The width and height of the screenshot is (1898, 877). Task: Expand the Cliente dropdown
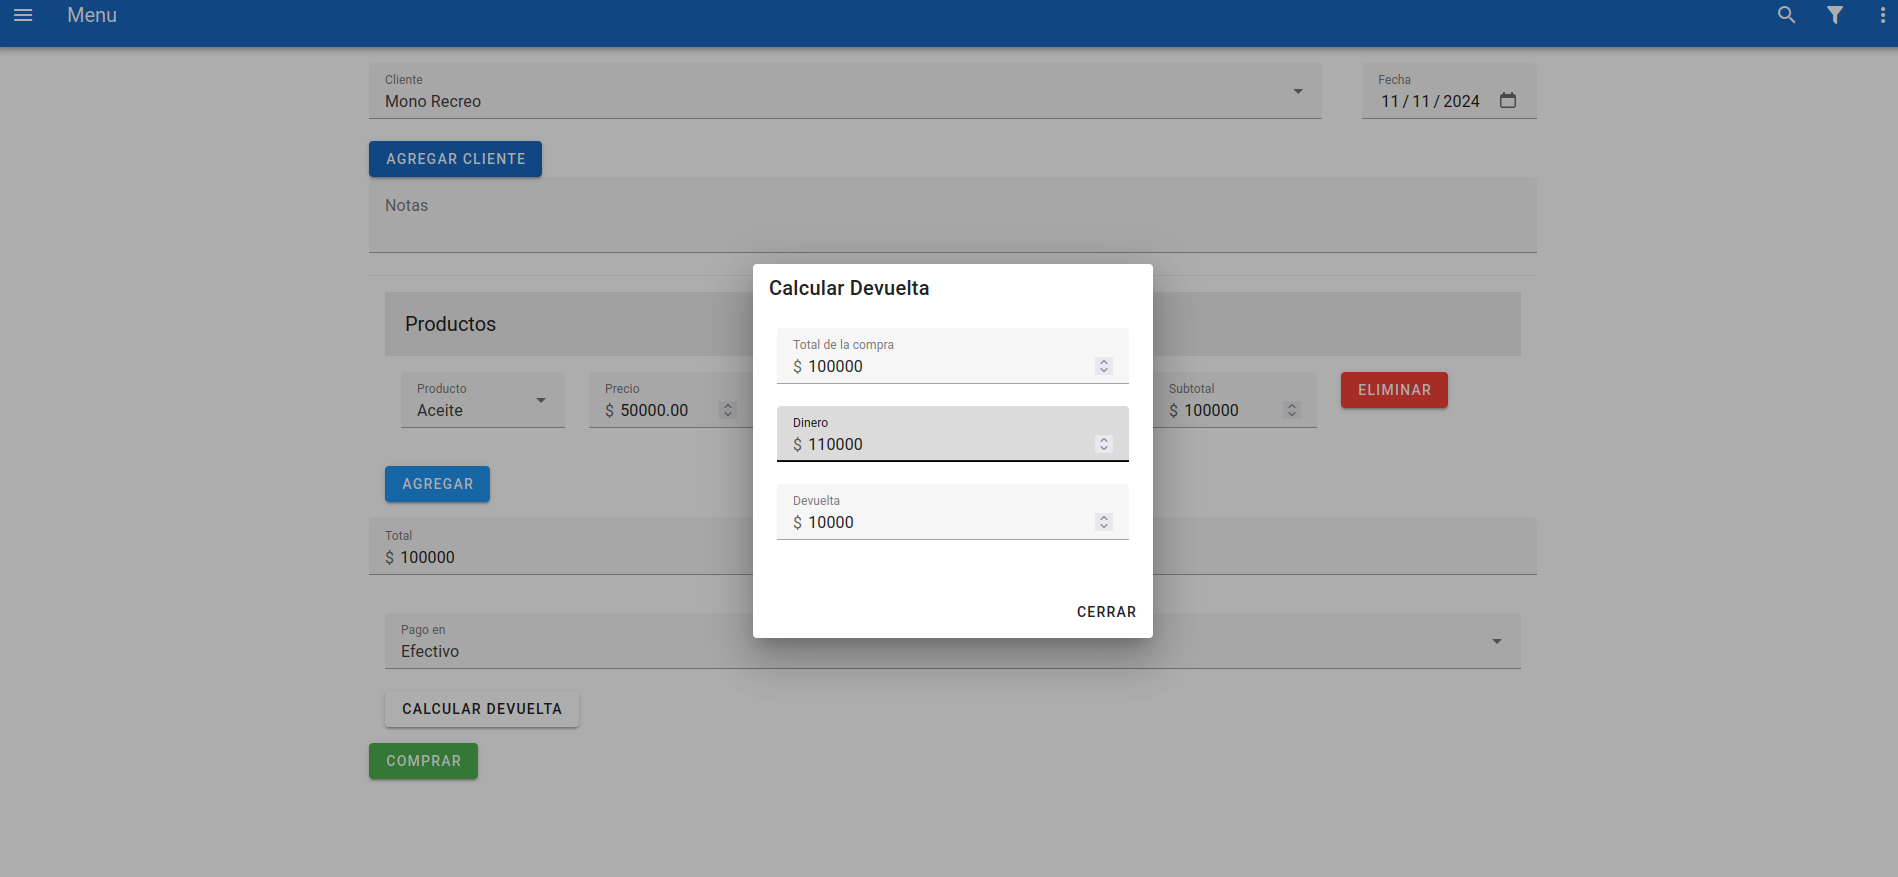pos(1298,92)
